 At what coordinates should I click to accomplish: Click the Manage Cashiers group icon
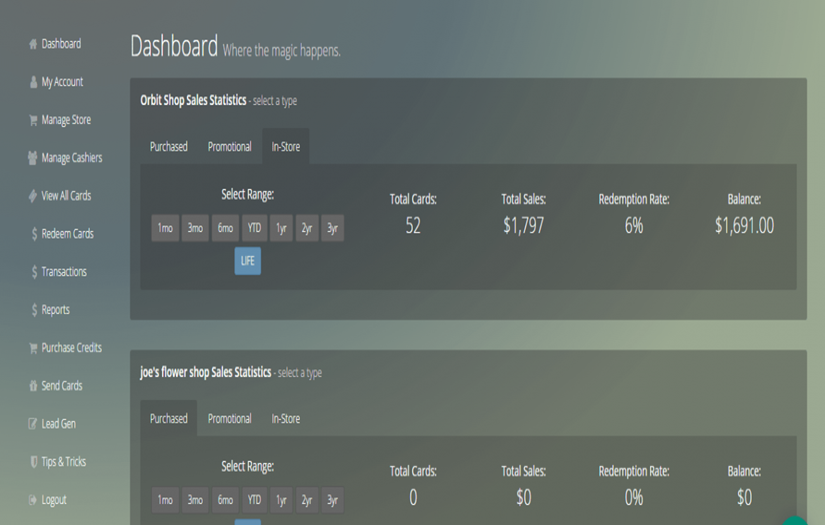tap(33, 158)
